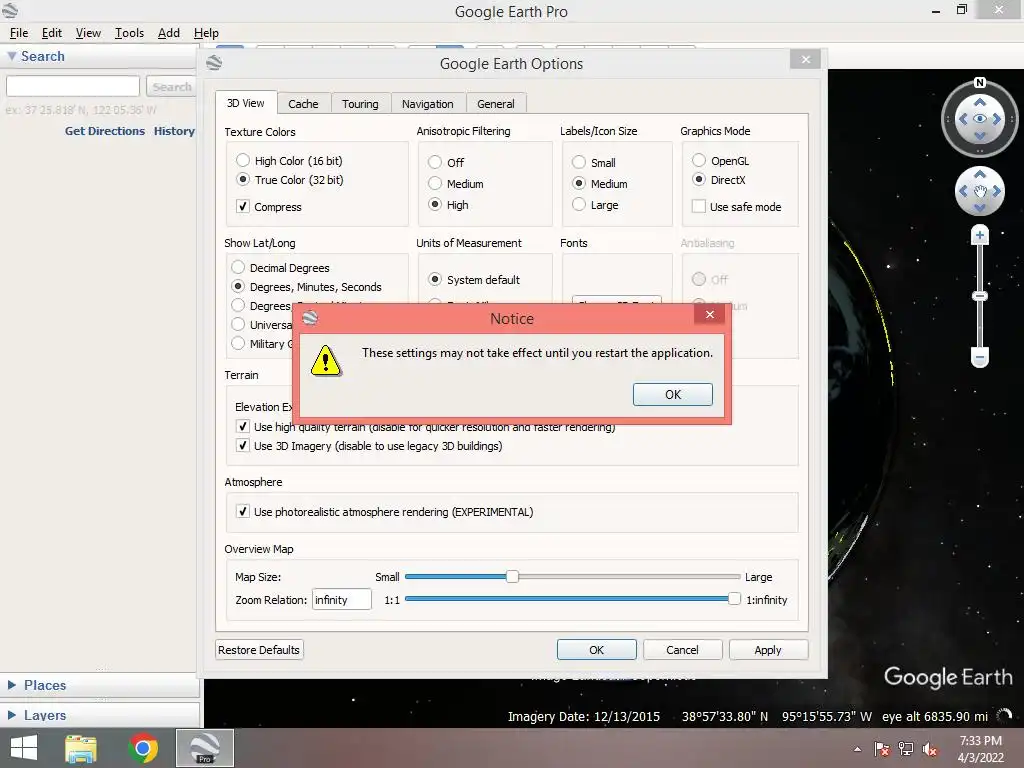Choose DirectX graphics mode
This screenshot has width=1024, height=768.
point(699,179)
